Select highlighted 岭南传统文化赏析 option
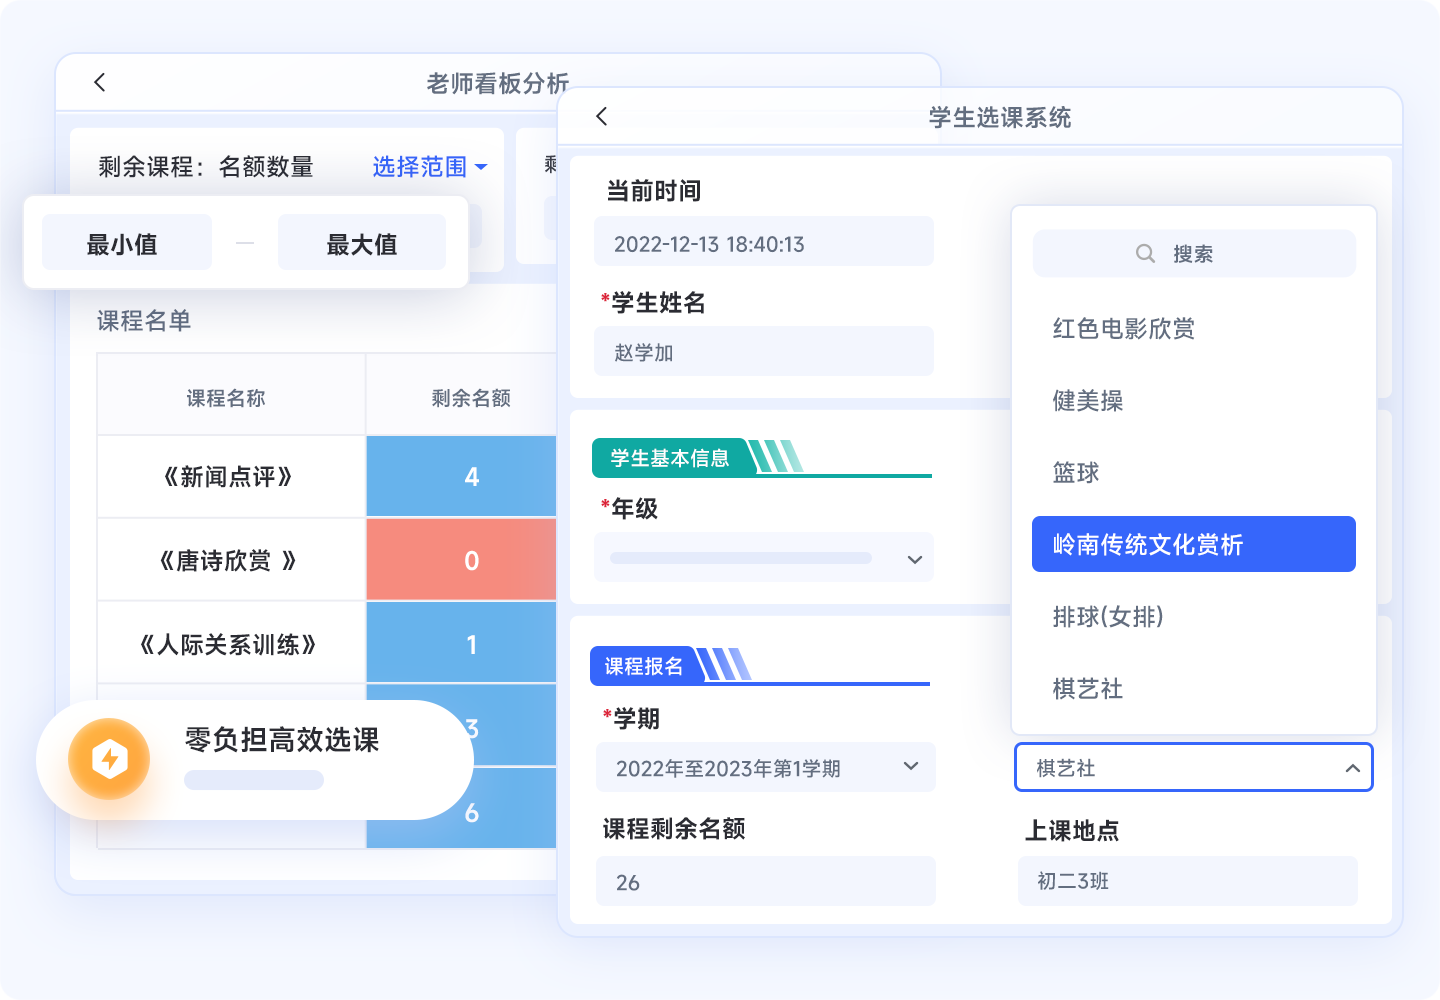The width and height of the screenshot is (1440, 1000). pyautogui.click(x=1194, y=544)
